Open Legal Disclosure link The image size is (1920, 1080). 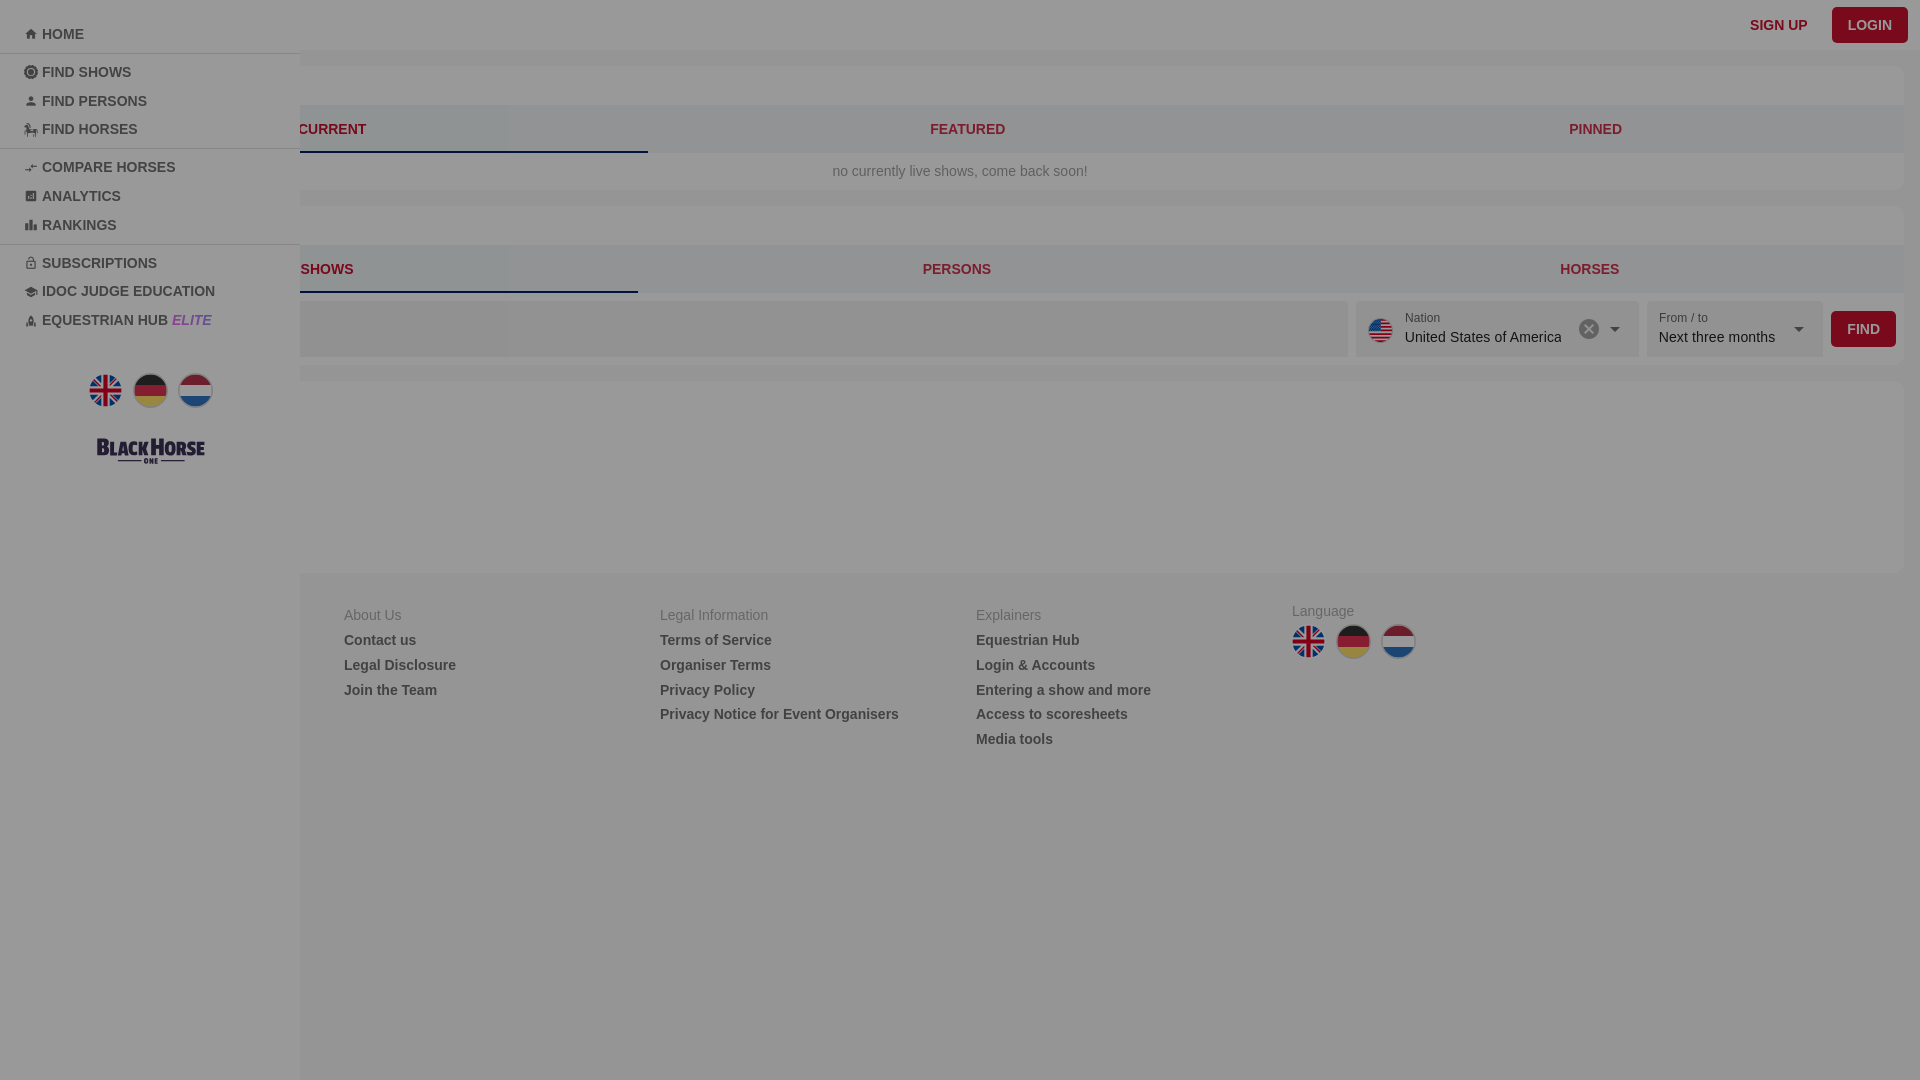400,665
